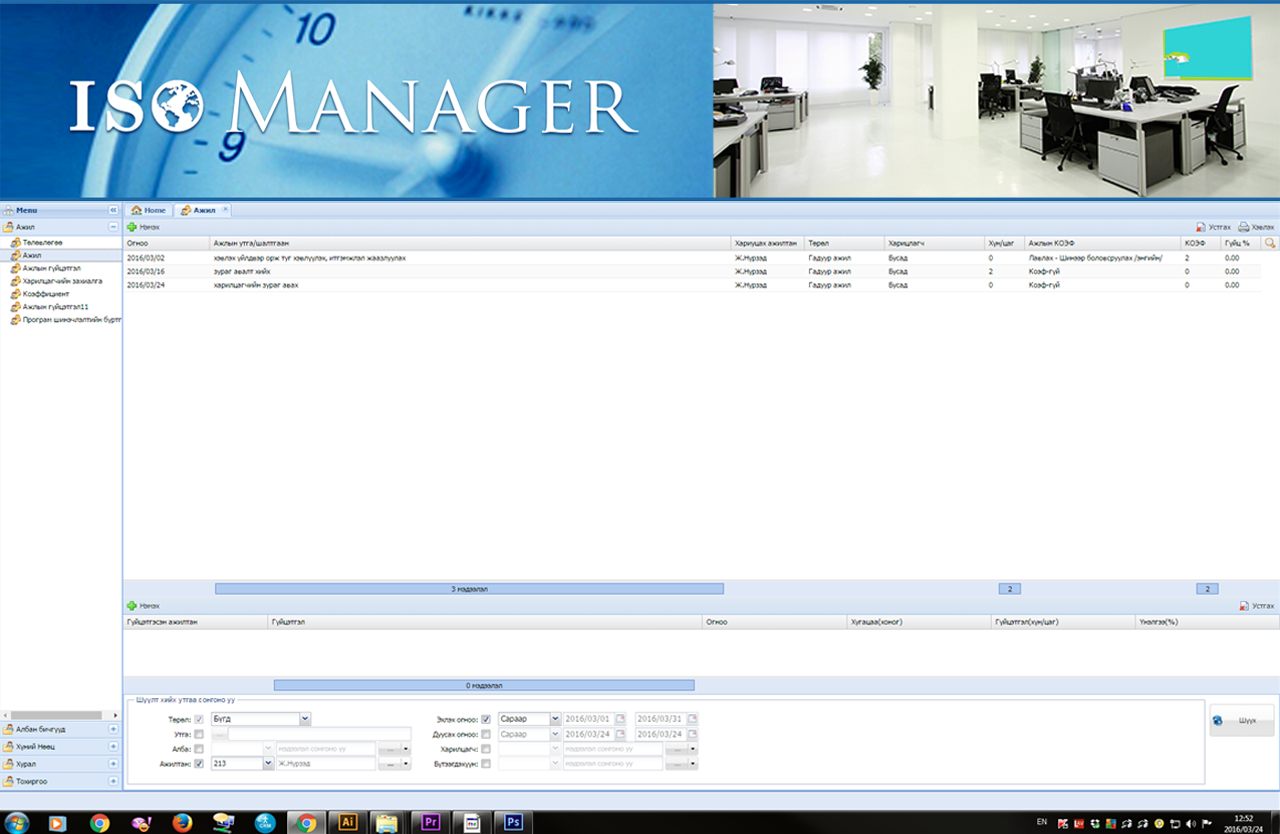This screenshot has width=1280, height=834.
Task: Expand the Хүний Нөөц section
Action: tap(113, 746)
